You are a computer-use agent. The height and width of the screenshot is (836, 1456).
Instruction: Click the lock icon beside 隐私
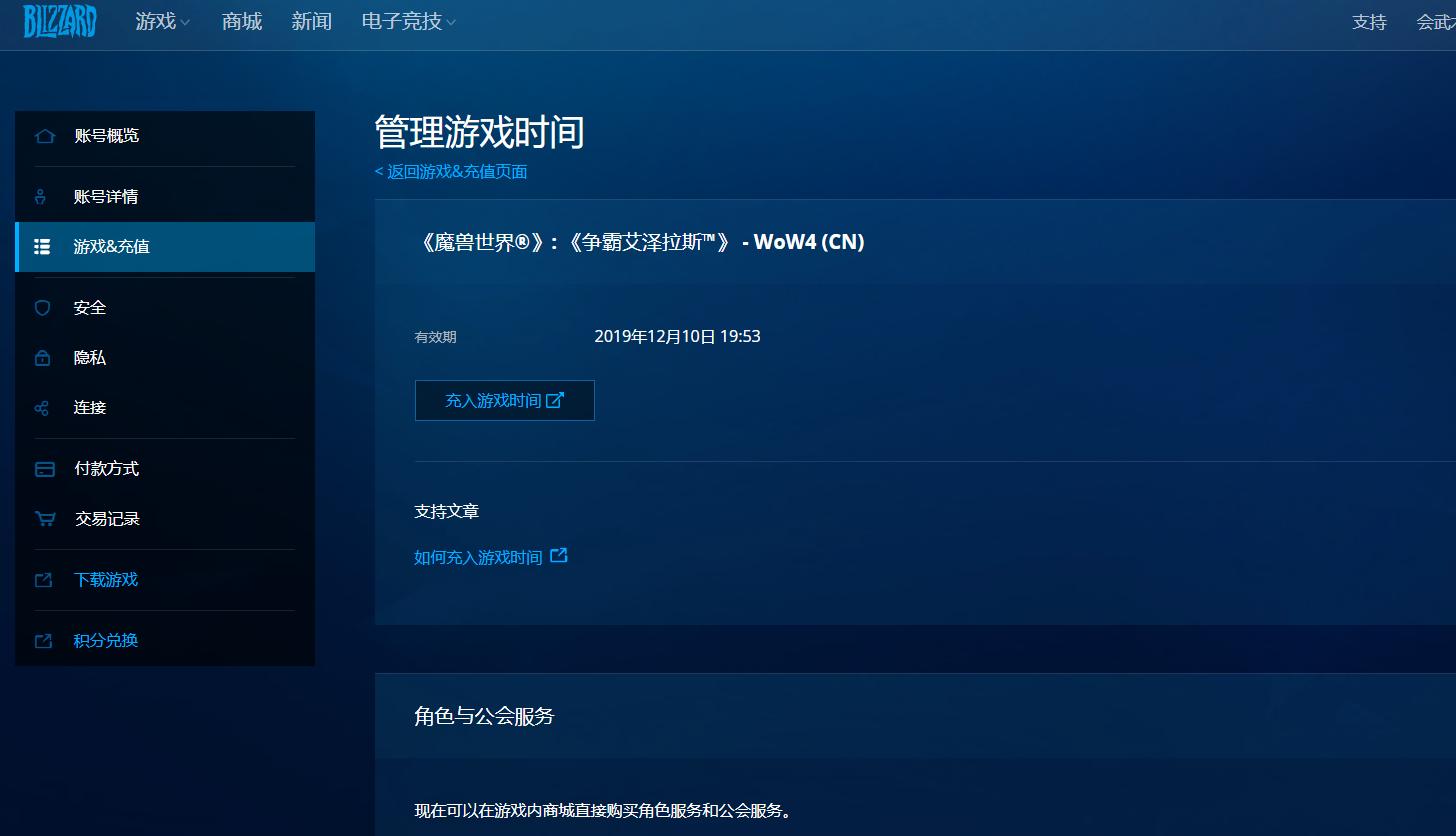coord(44,357)
